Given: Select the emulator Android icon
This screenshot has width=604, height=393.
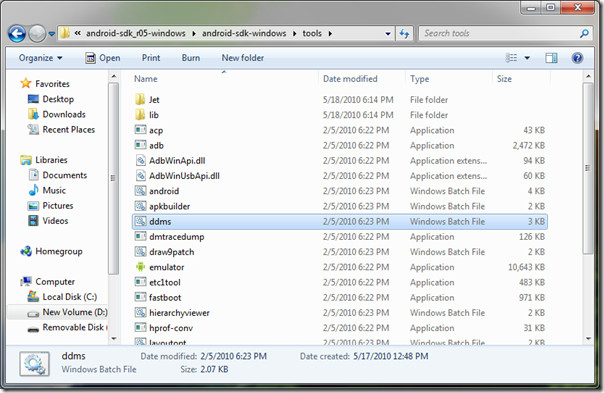Looking at the screenshot, I should click(140, 267).
